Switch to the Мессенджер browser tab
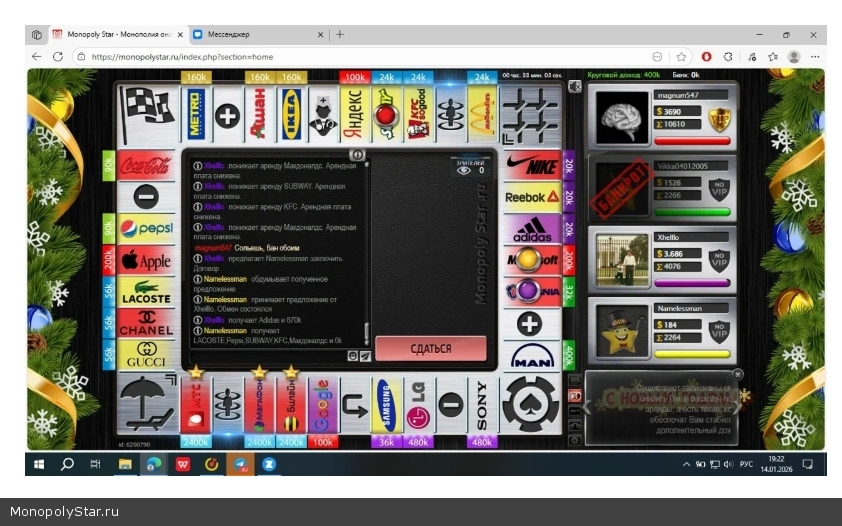 (x=258, y=34)
